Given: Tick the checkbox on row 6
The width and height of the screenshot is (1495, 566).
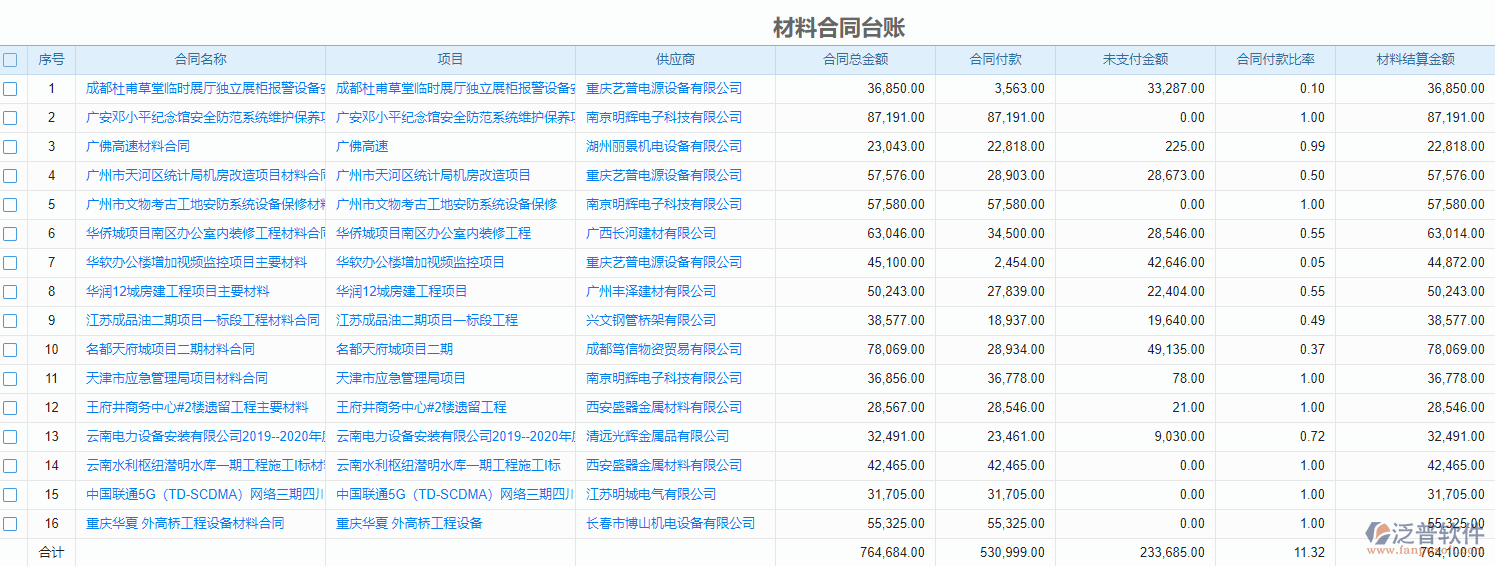Looking at the screenshot, I should pos(10,234).
